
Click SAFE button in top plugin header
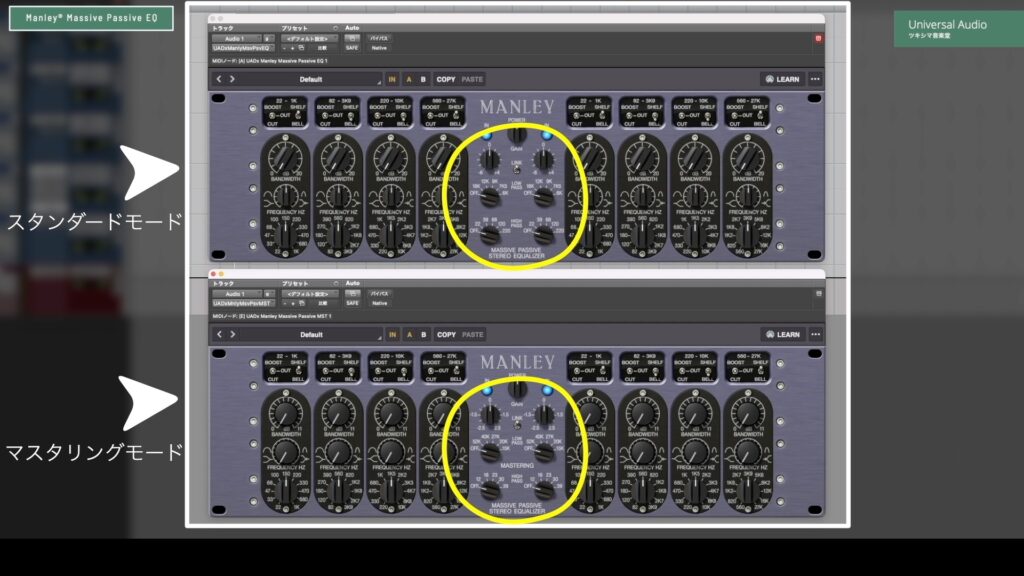(x=352, y=47)
